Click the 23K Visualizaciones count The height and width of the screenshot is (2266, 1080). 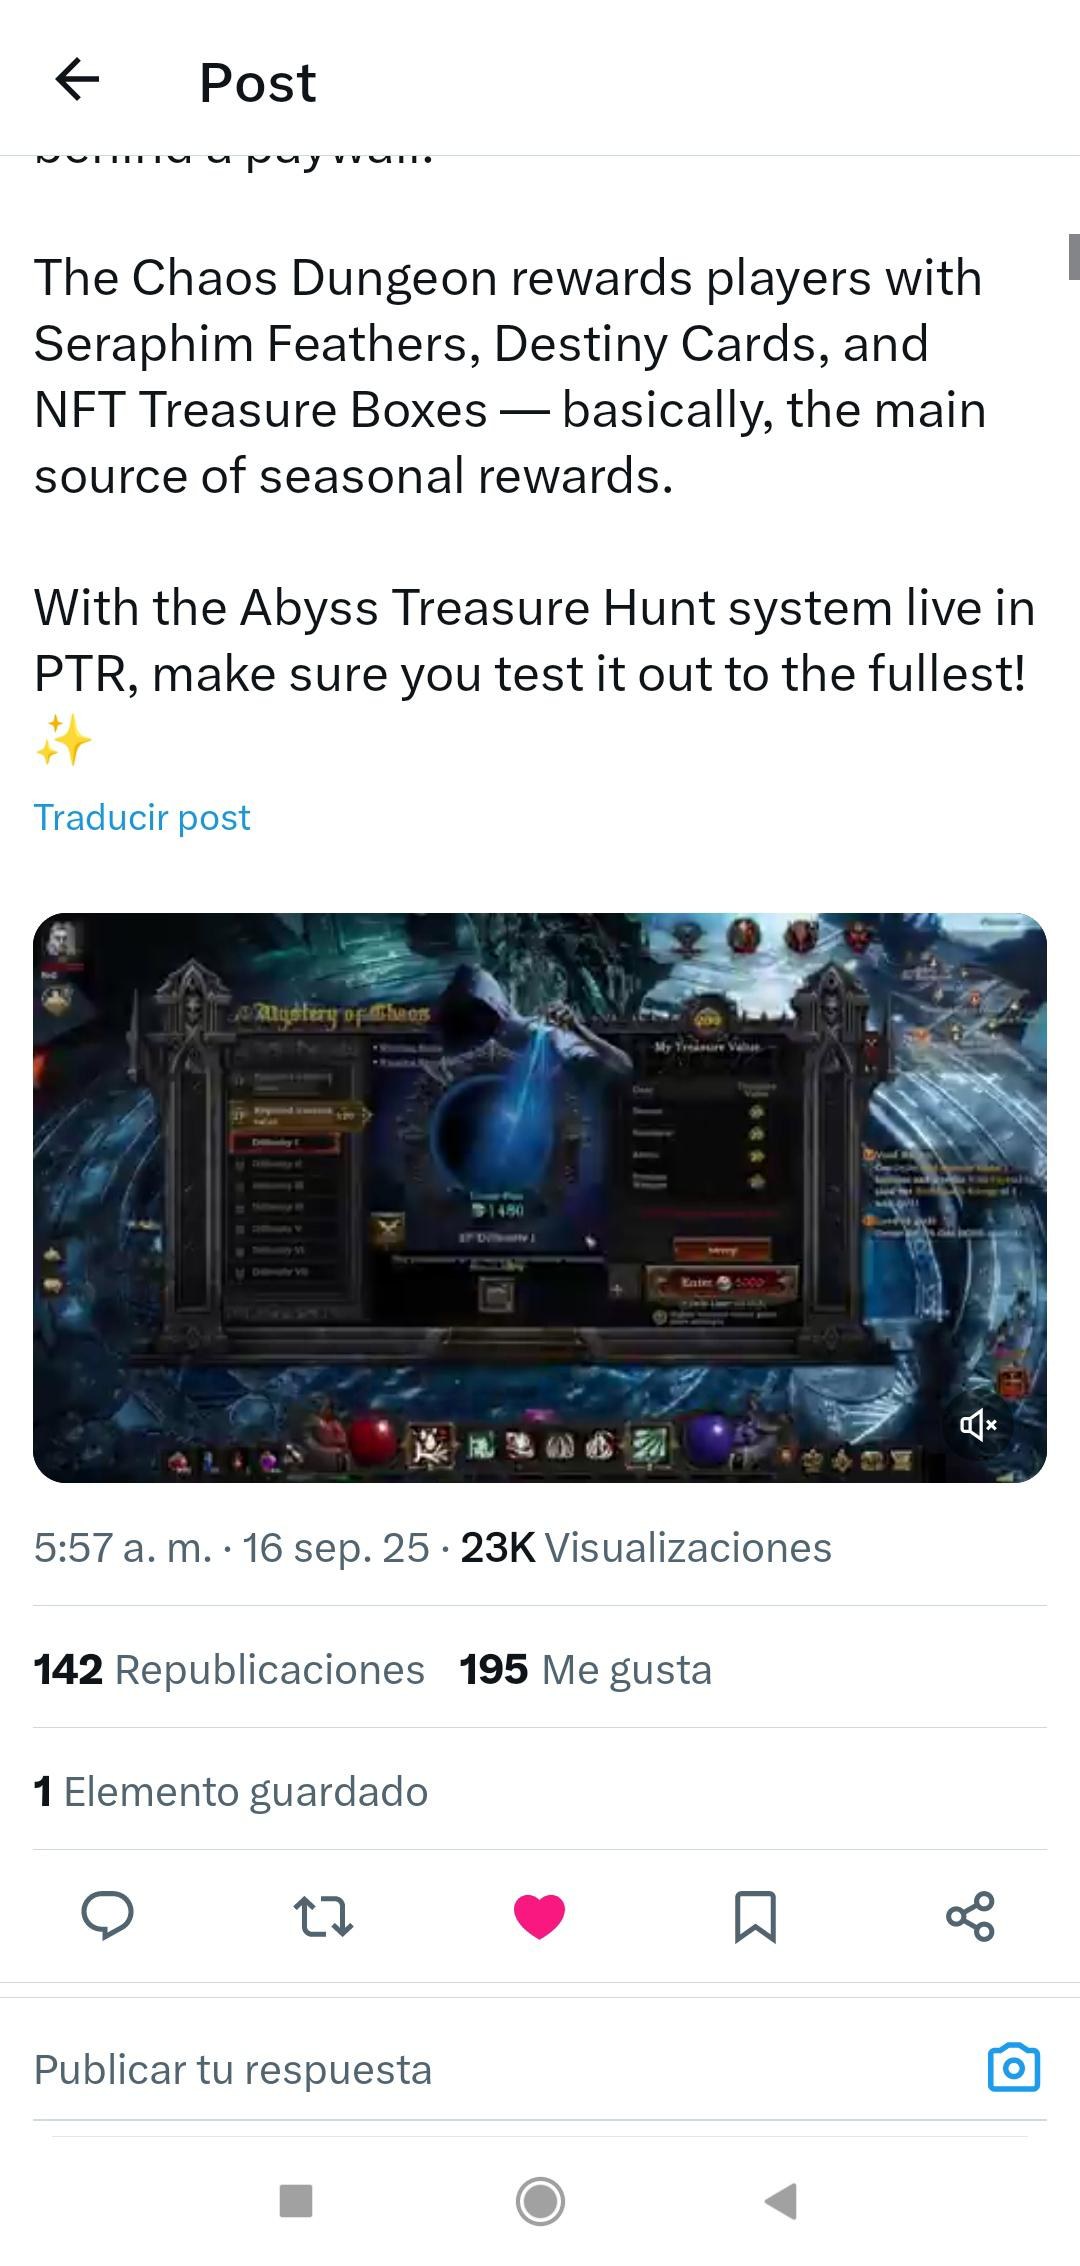[646, 1547]
